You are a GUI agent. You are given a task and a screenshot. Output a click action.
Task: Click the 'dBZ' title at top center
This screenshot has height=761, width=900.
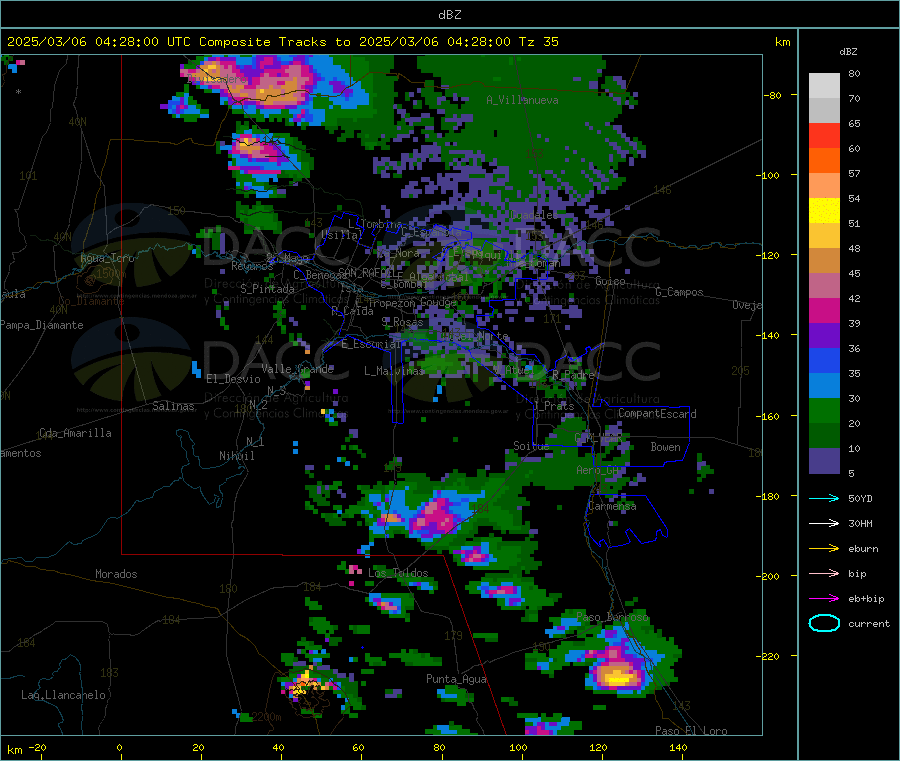(449, 14)
